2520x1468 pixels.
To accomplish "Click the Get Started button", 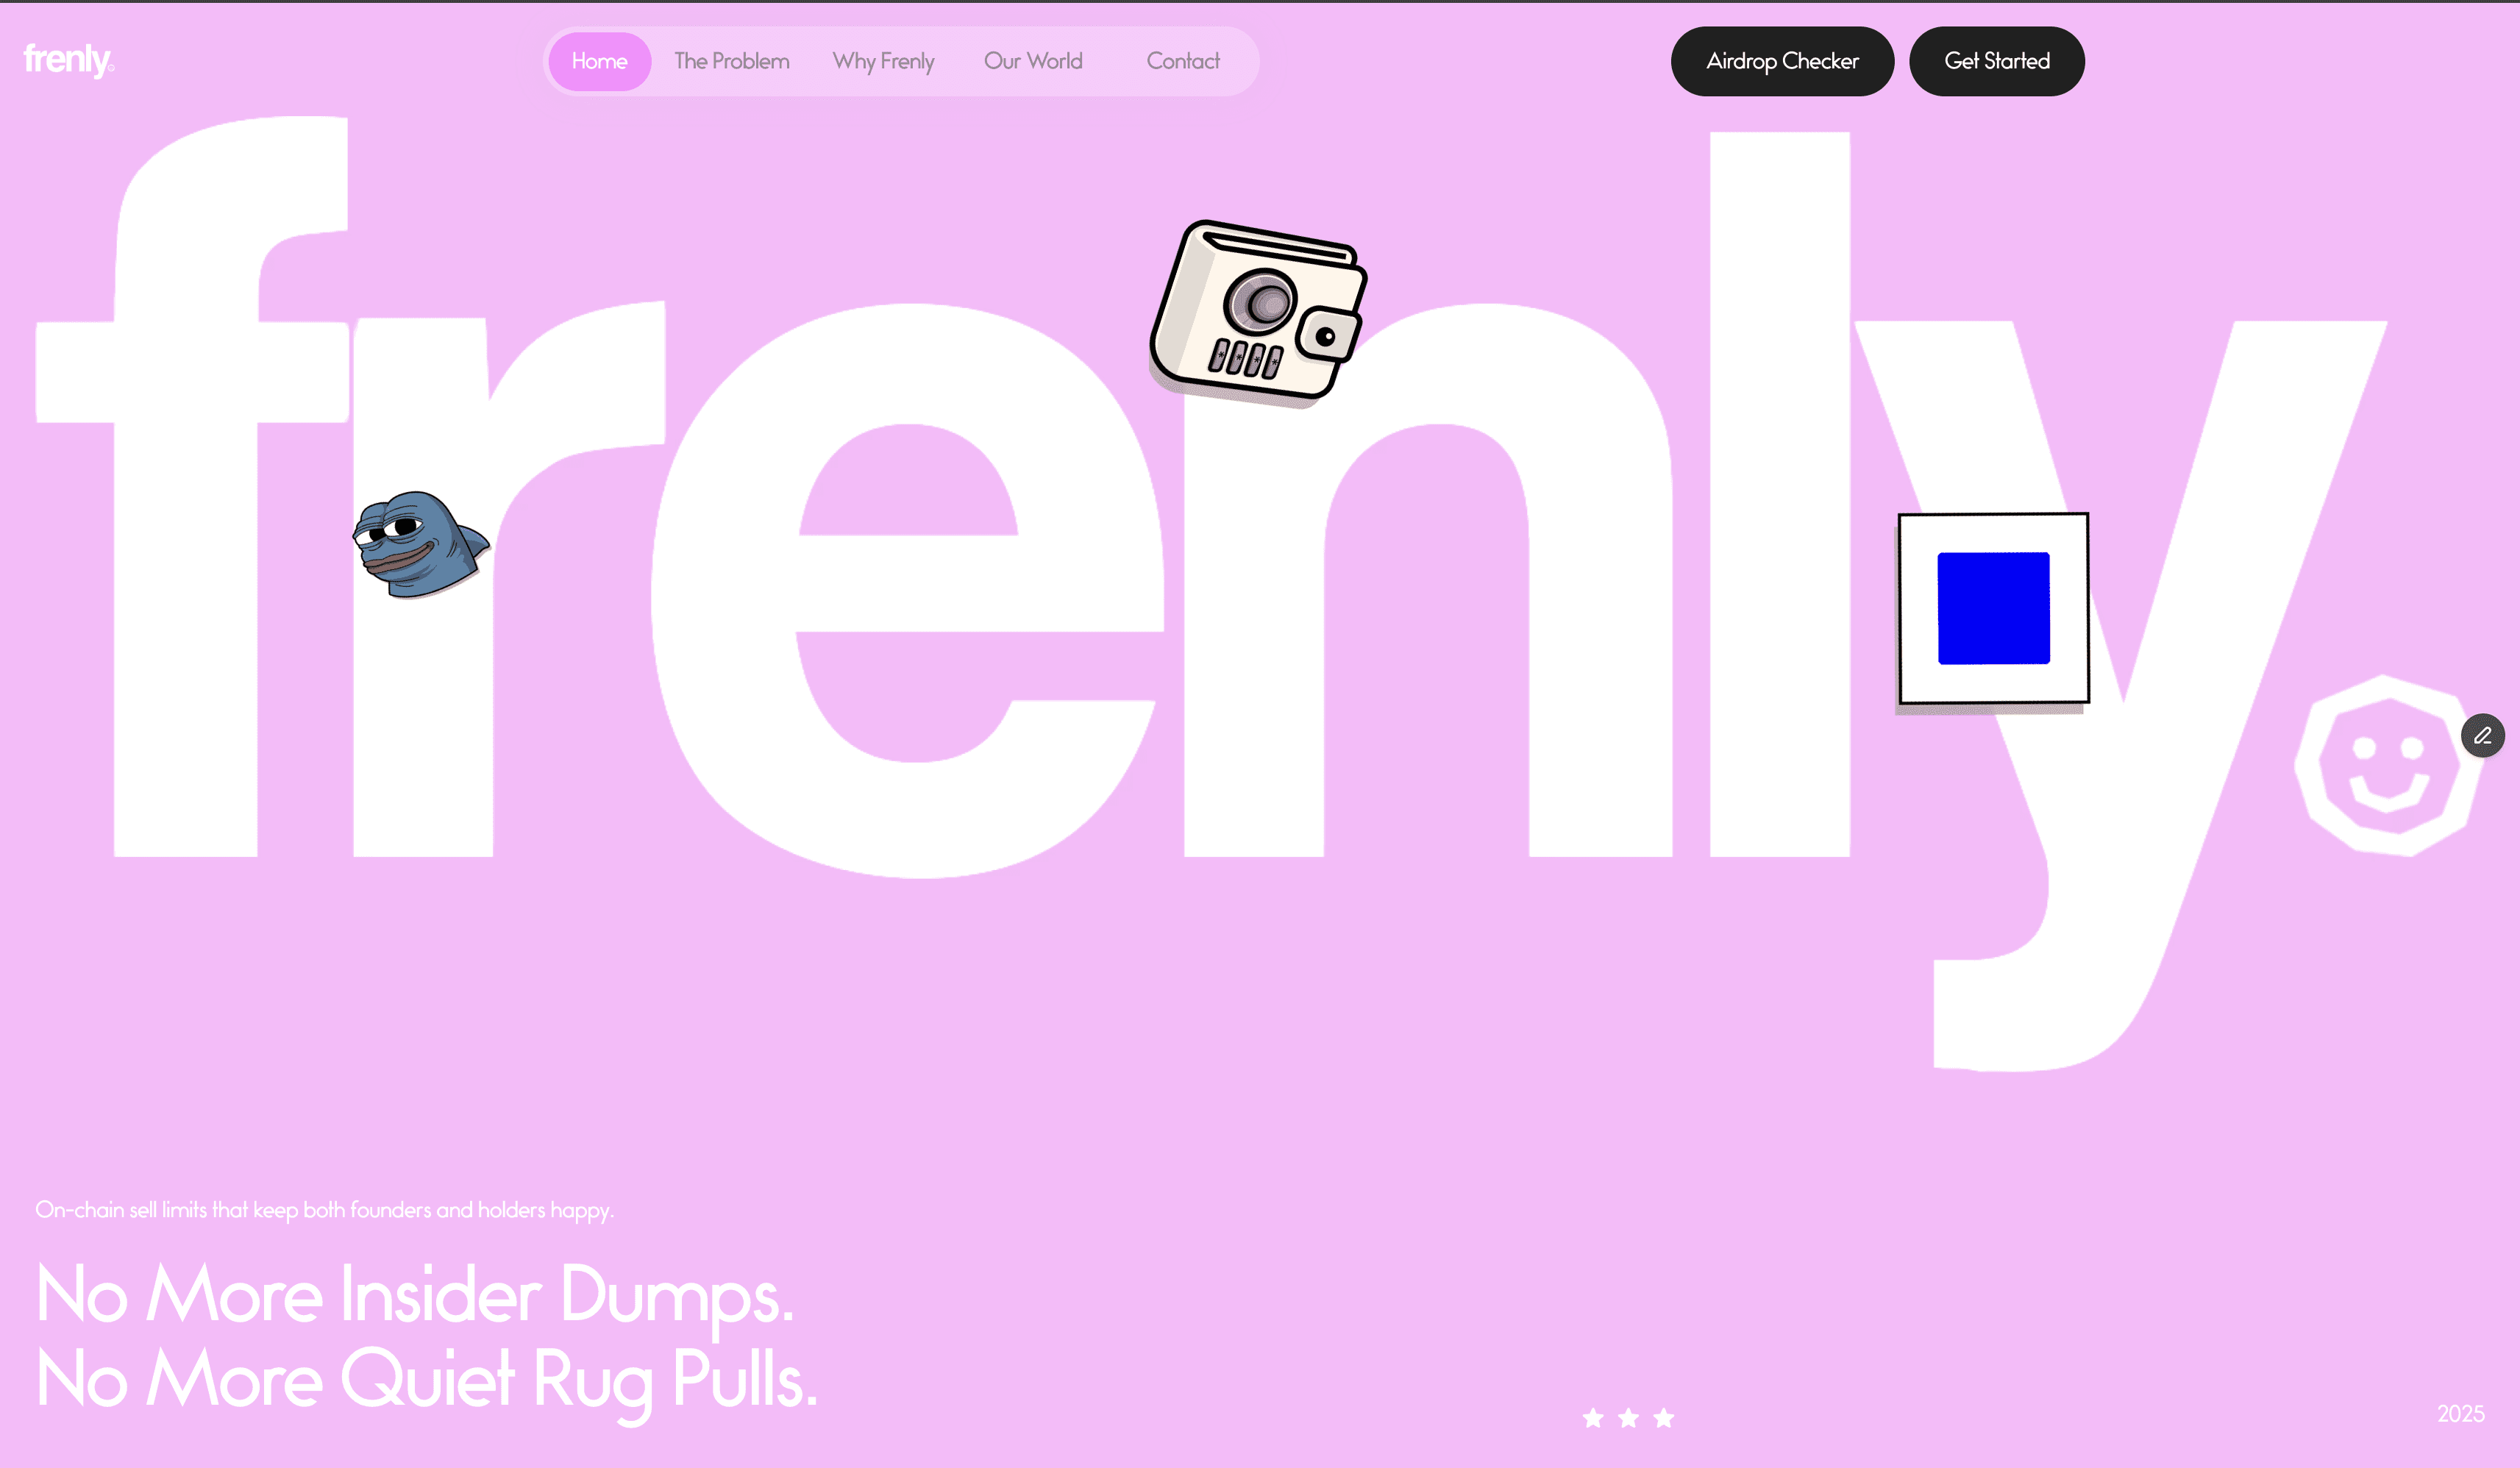I will tap(1996, 61).
